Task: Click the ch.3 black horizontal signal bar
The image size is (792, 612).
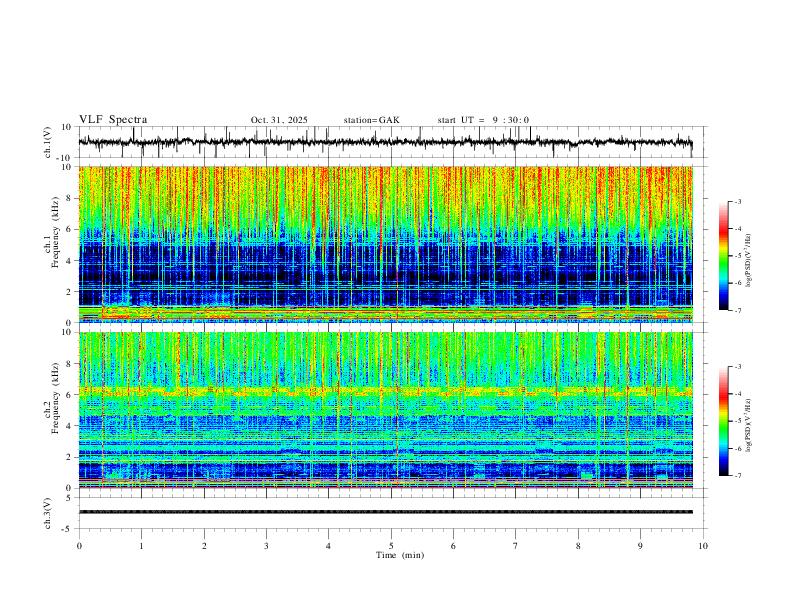Action: pos(385,512)
